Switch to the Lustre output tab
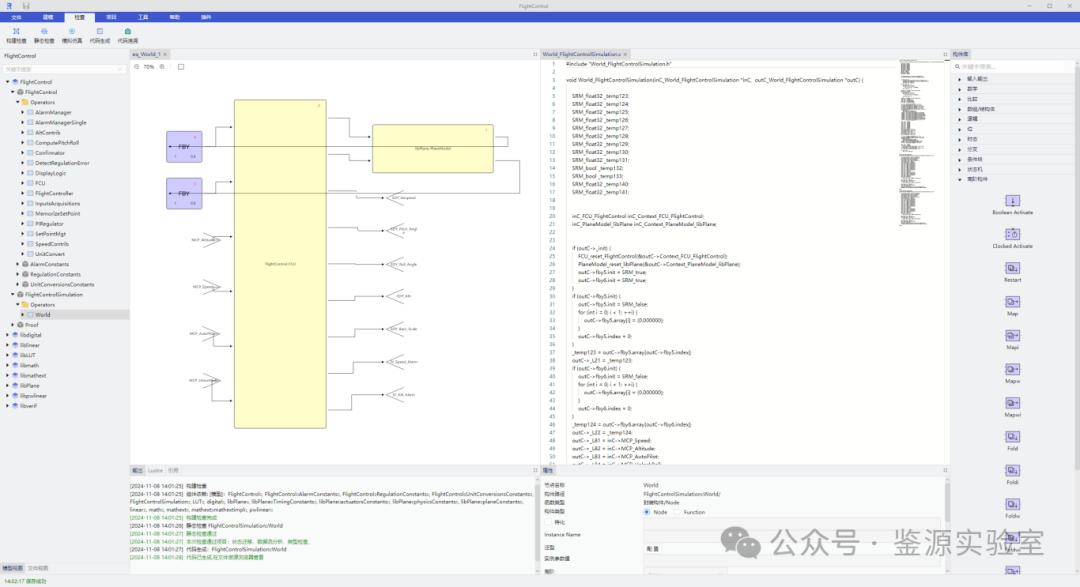Image resolution: width=1080 pixels, height=587 pixels. pyautogui.click(x=155, y=471)
